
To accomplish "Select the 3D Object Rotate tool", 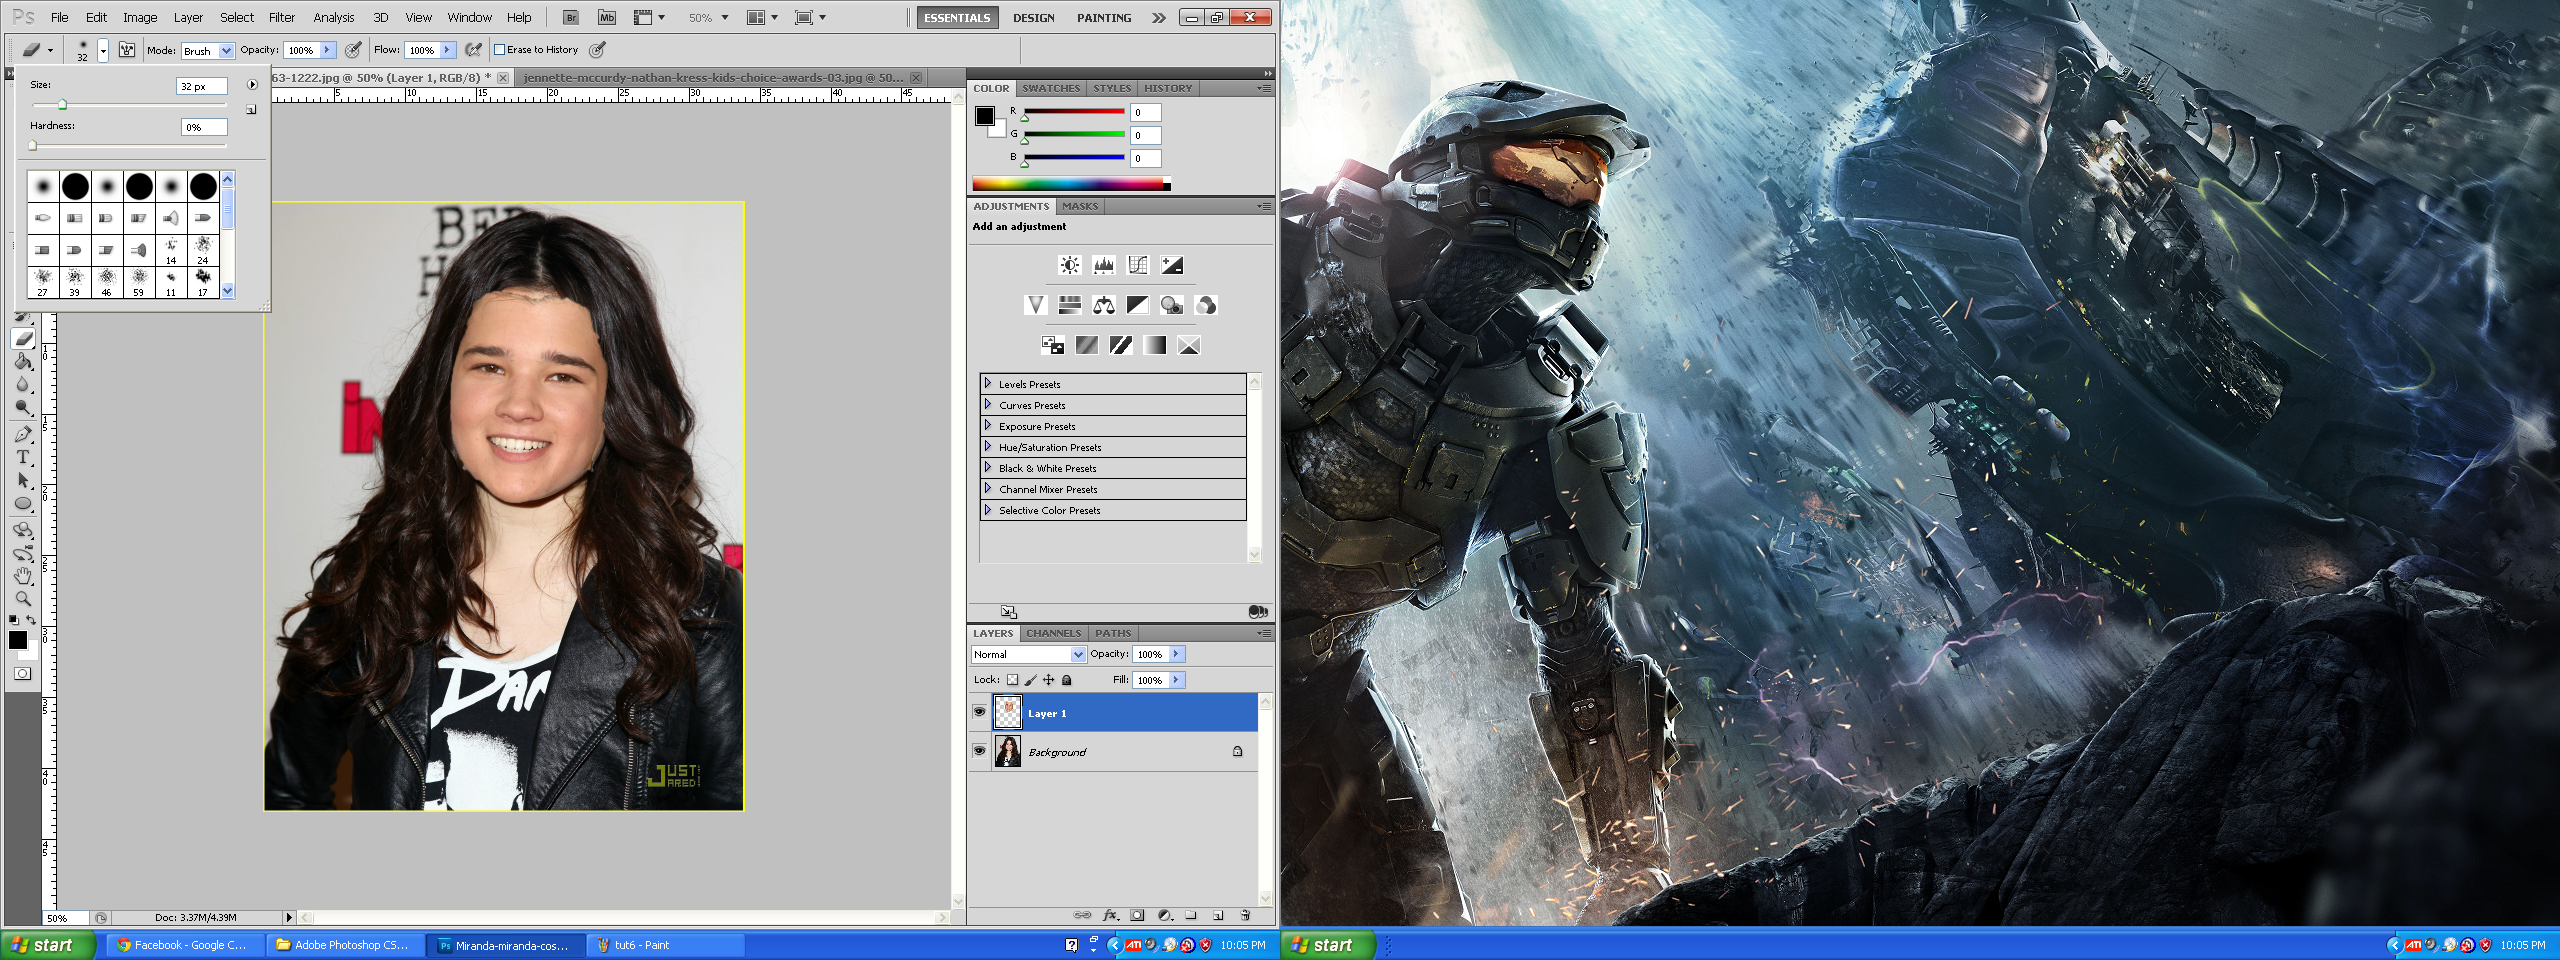I will click(x=23, y=530).
